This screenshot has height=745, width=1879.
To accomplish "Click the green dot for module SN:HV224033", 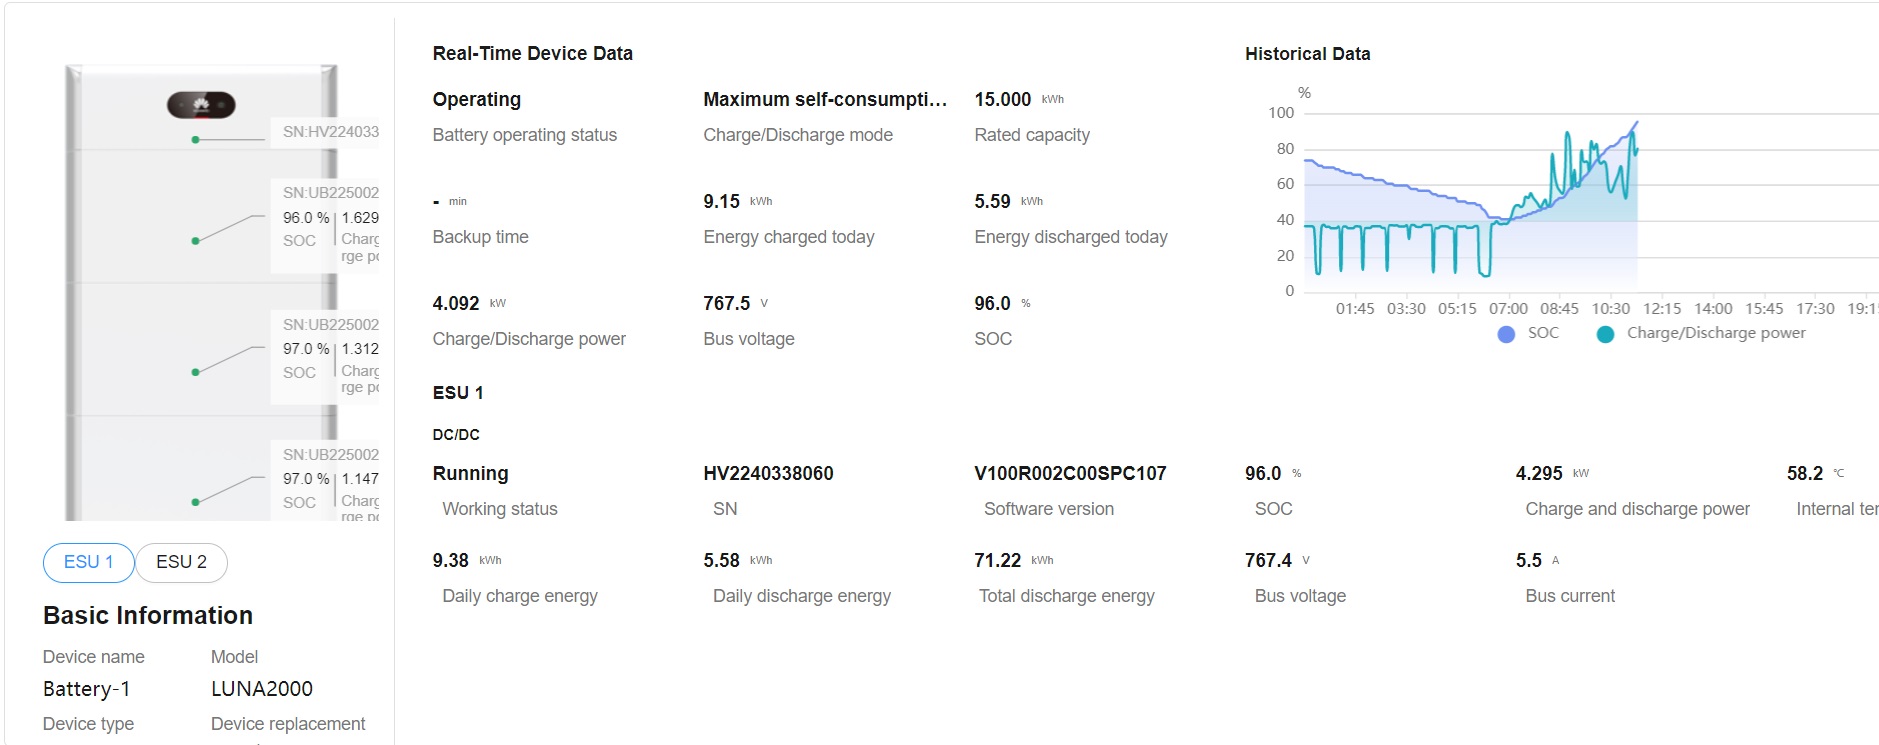I will (196, 140).
